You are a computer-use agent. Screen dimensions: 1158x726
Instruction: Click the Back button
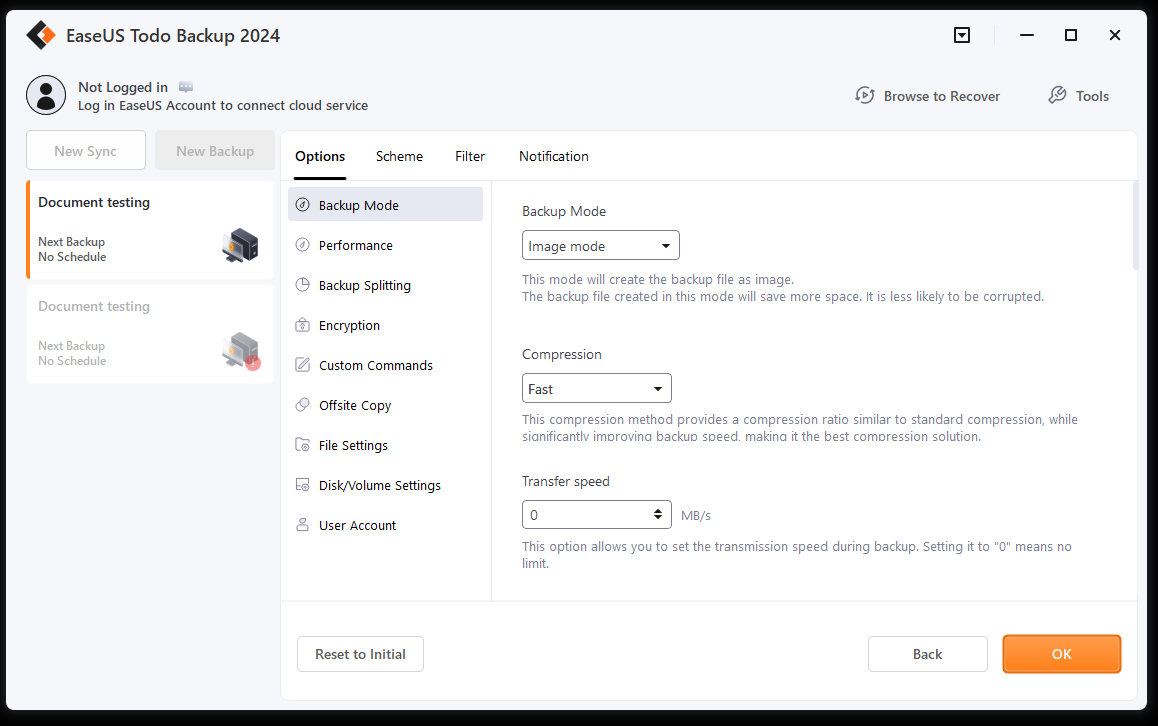pyautogui.click(x=928, y=654)
